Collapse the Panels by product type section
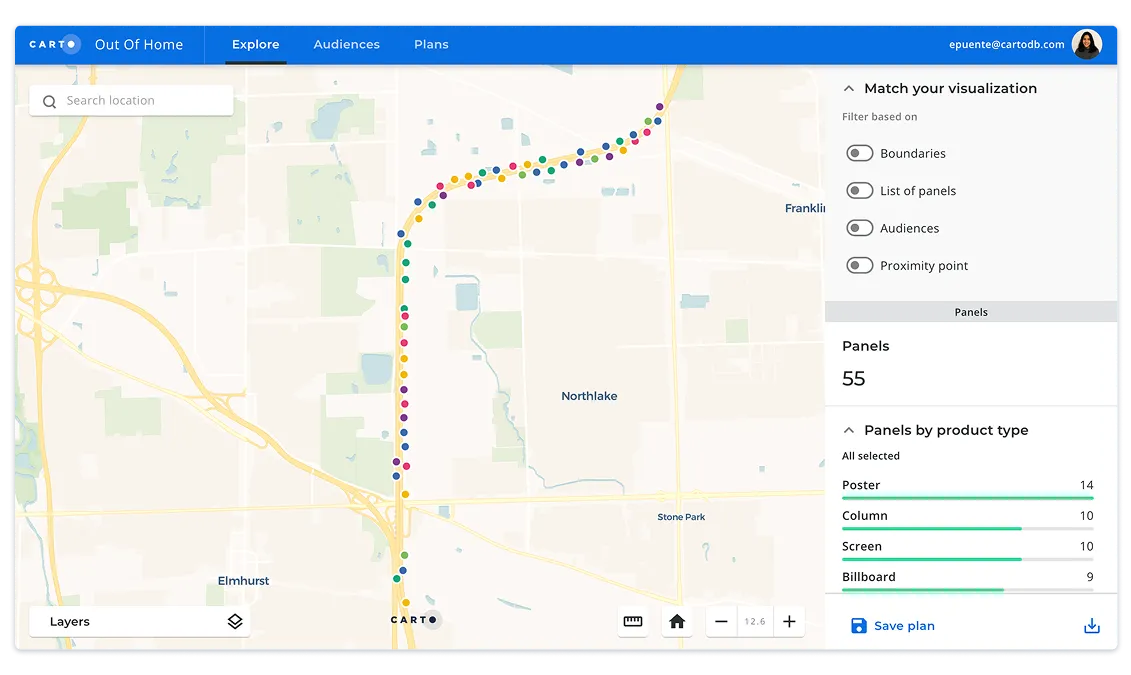 point(849,430)
